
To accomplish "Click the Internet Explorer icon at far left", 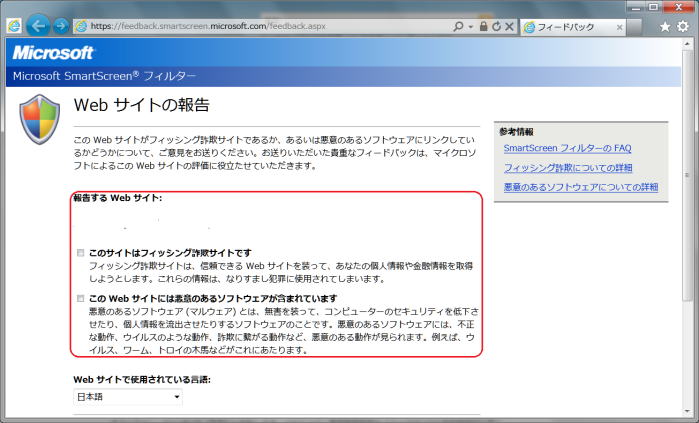I will [14, 26].
